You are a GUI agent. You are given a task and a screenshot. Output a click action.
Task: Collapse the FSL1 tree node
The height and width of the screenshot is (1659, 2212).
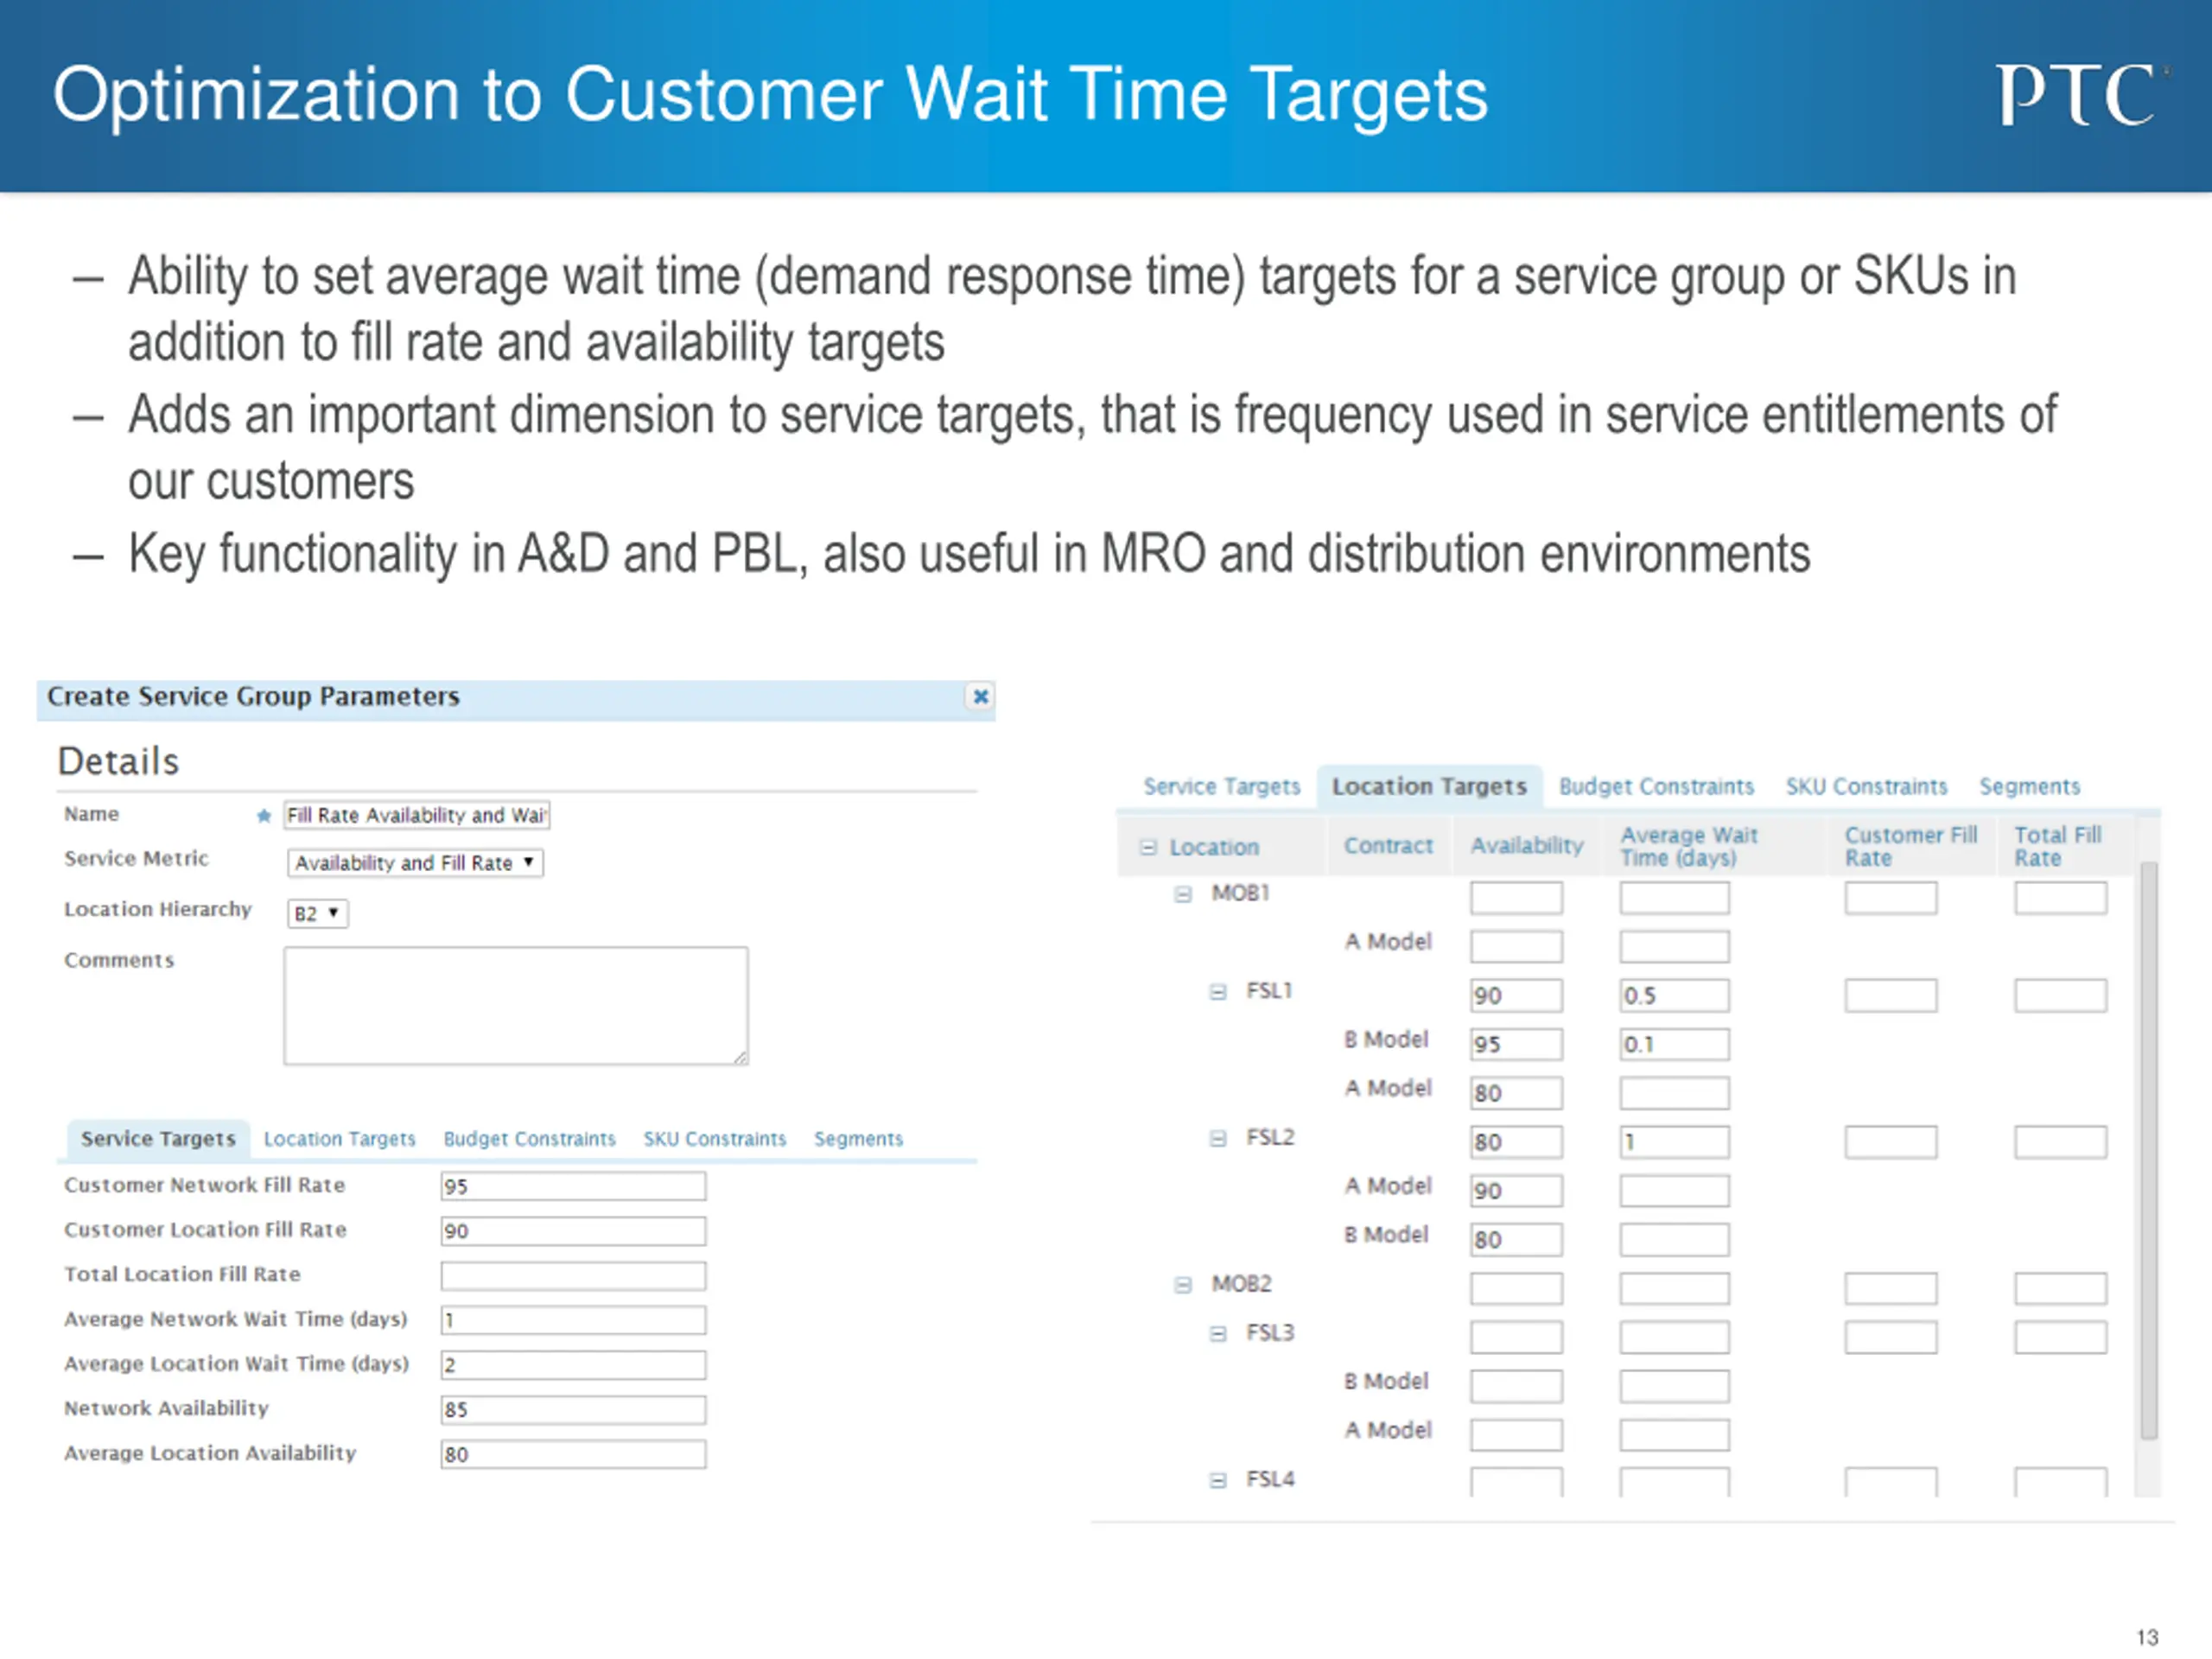(x=1217, y=992)
